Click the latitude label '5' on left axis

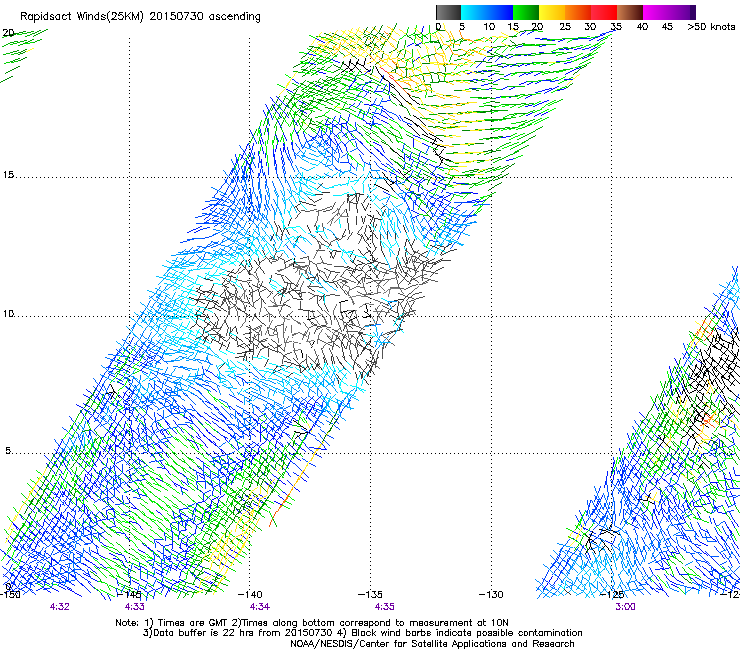(x=8, y=450)
